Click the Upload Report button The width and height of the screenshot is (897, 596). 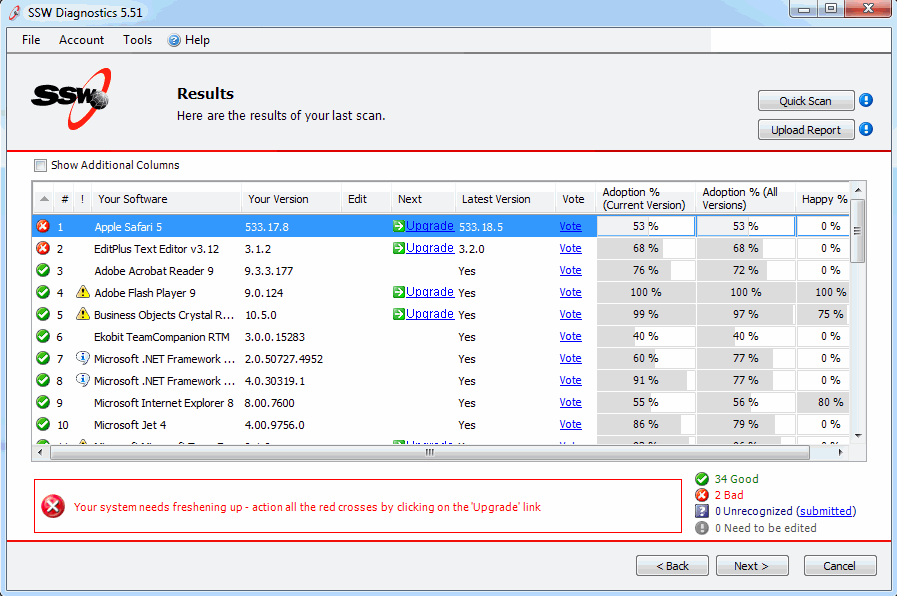click(806, 130)
